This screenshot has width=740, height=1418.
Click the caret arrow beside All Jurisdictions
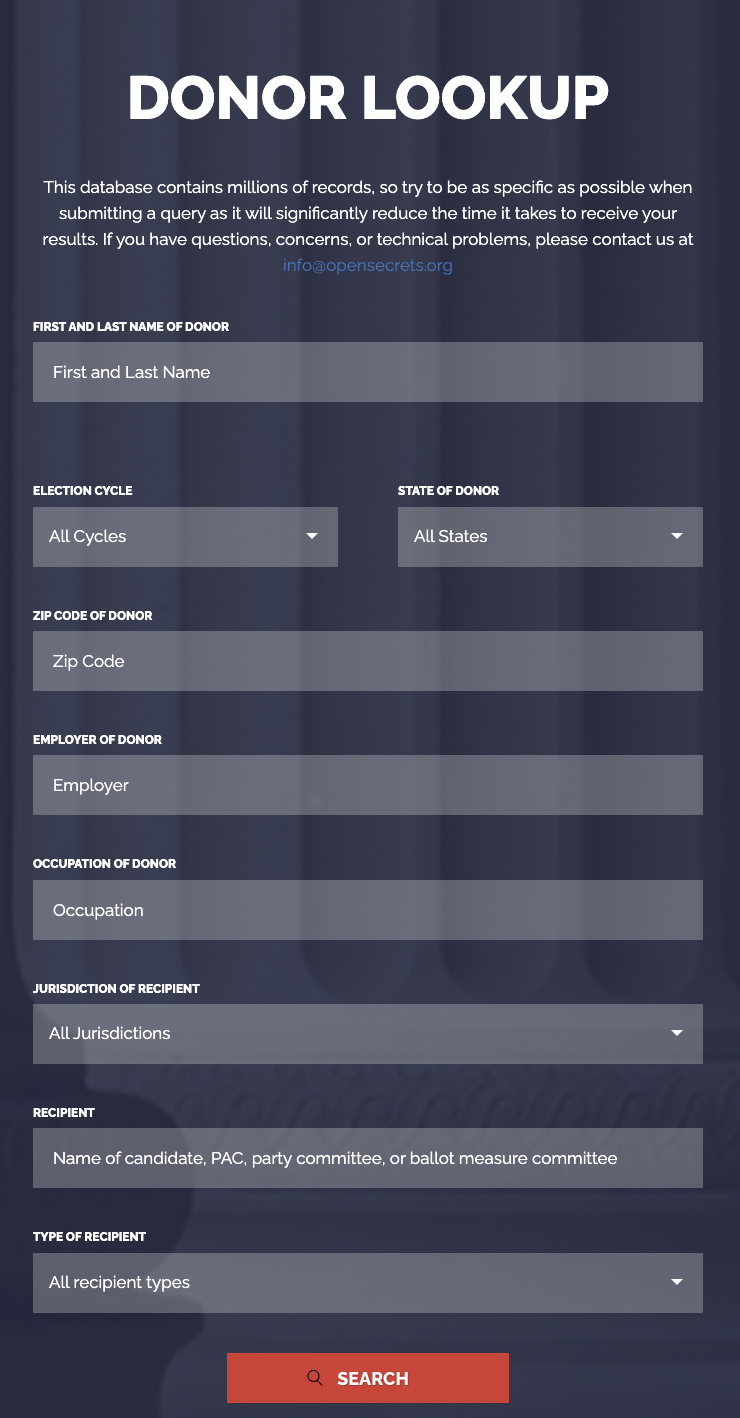pyautogui.click(x=677, y=1033)
